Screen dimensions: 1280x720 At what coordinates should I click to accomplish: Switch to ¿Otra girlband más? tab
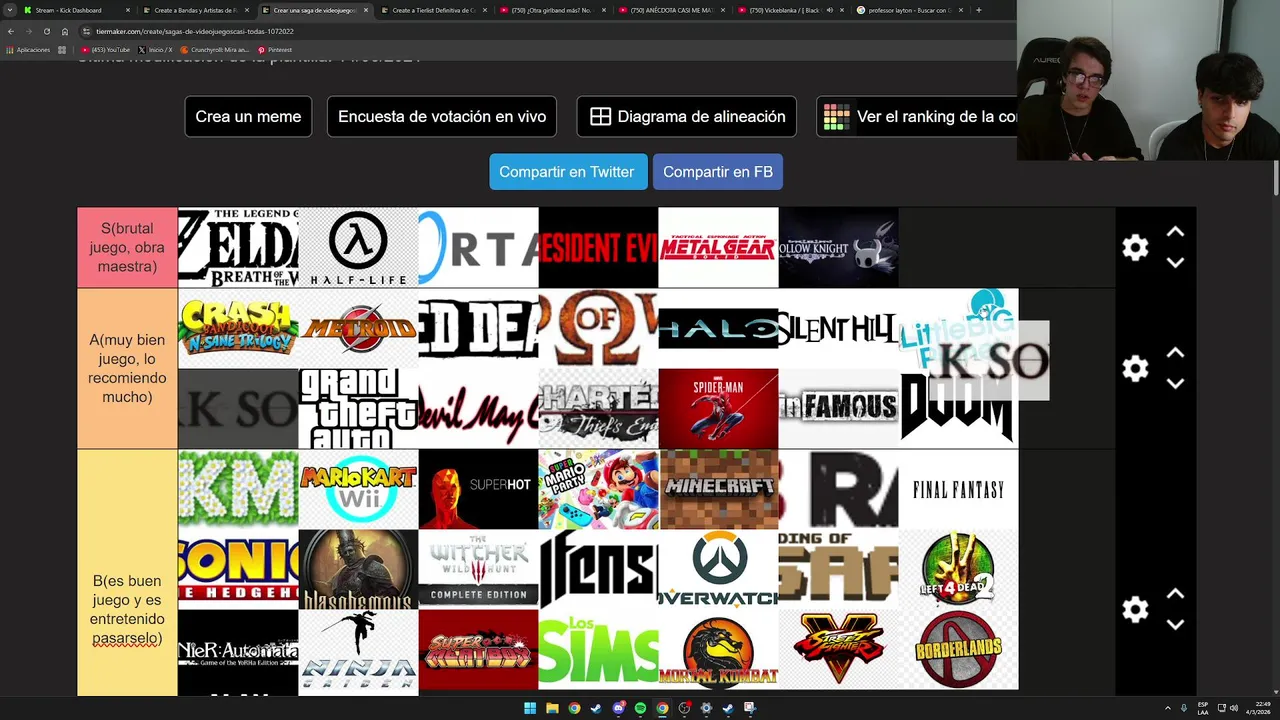tap(552, 10)
